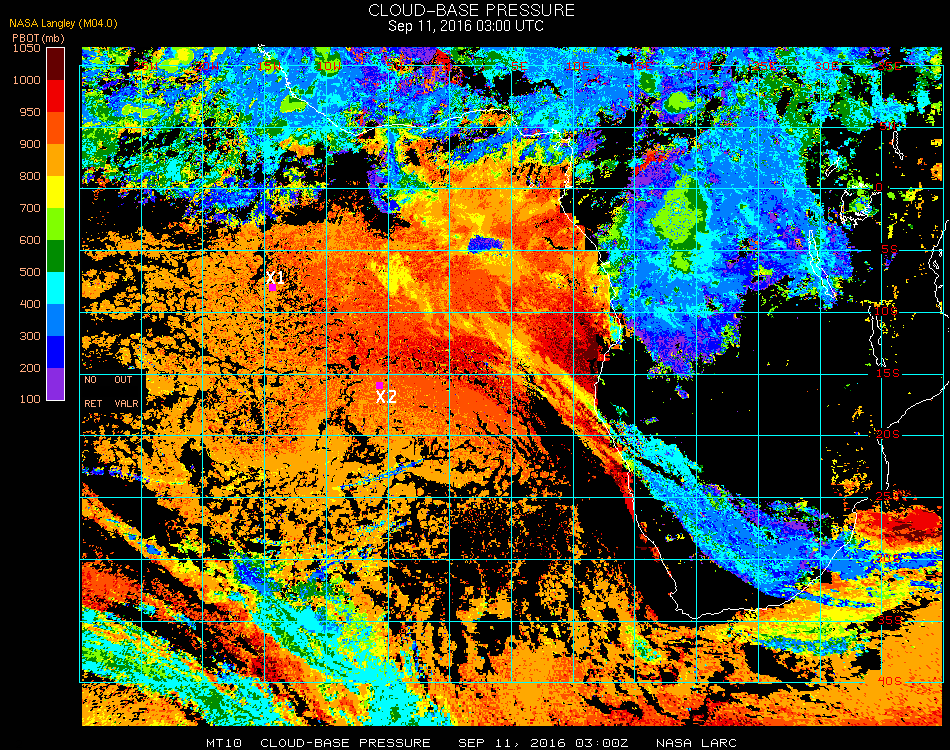The image size is (950, 750).
Task: Click the '1000' legend value
Action: 27,80
